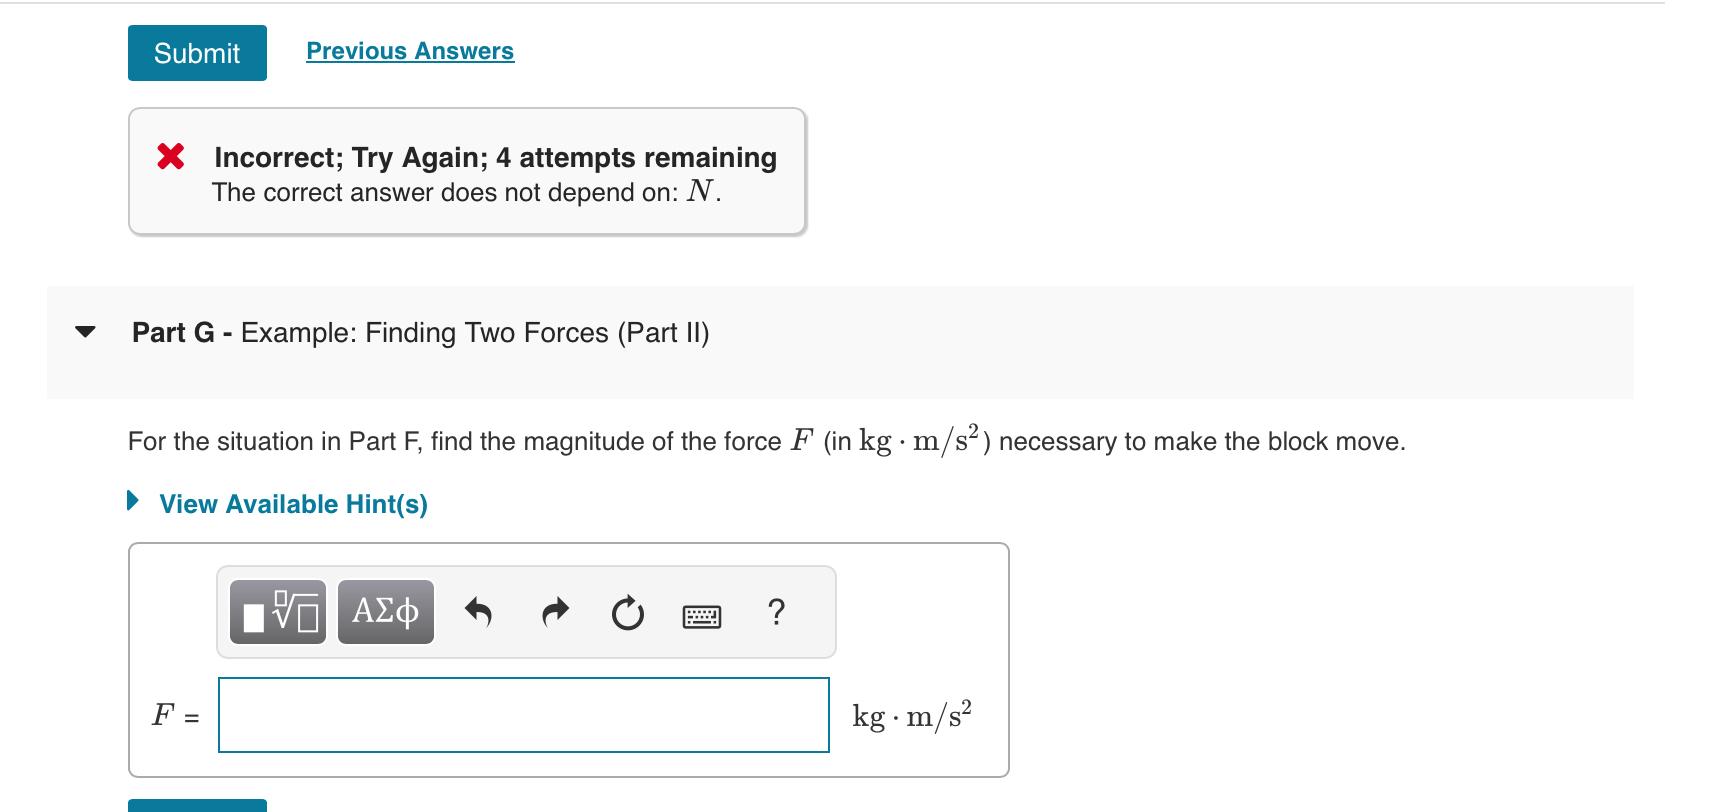The height and width of the screenshot is (812, 1715).
Task: Click the red incorrect X indicator
Action: [174, 157]
